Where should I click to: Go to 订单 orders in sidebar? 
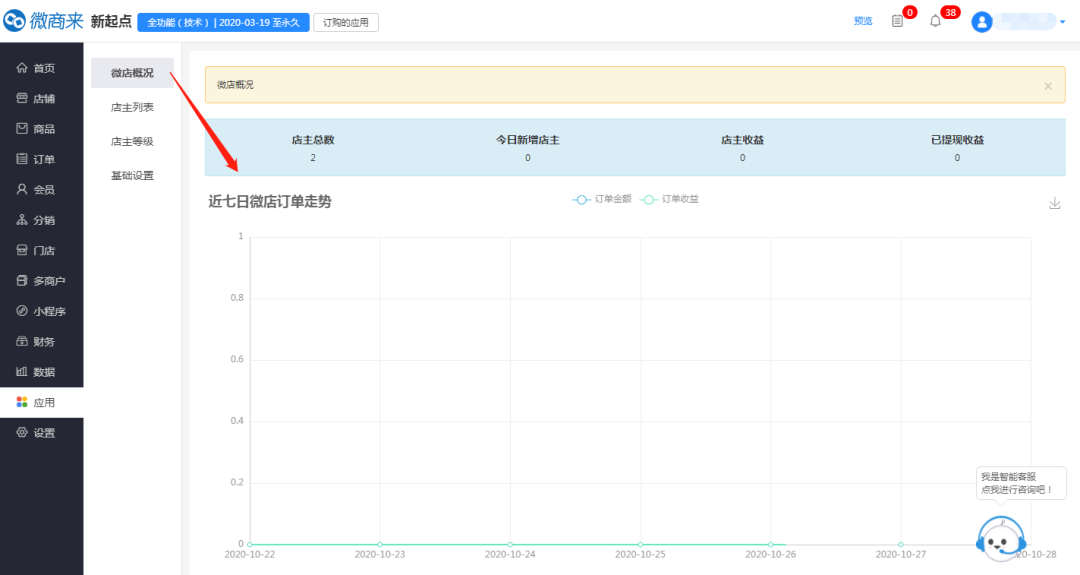coord(41,159)
